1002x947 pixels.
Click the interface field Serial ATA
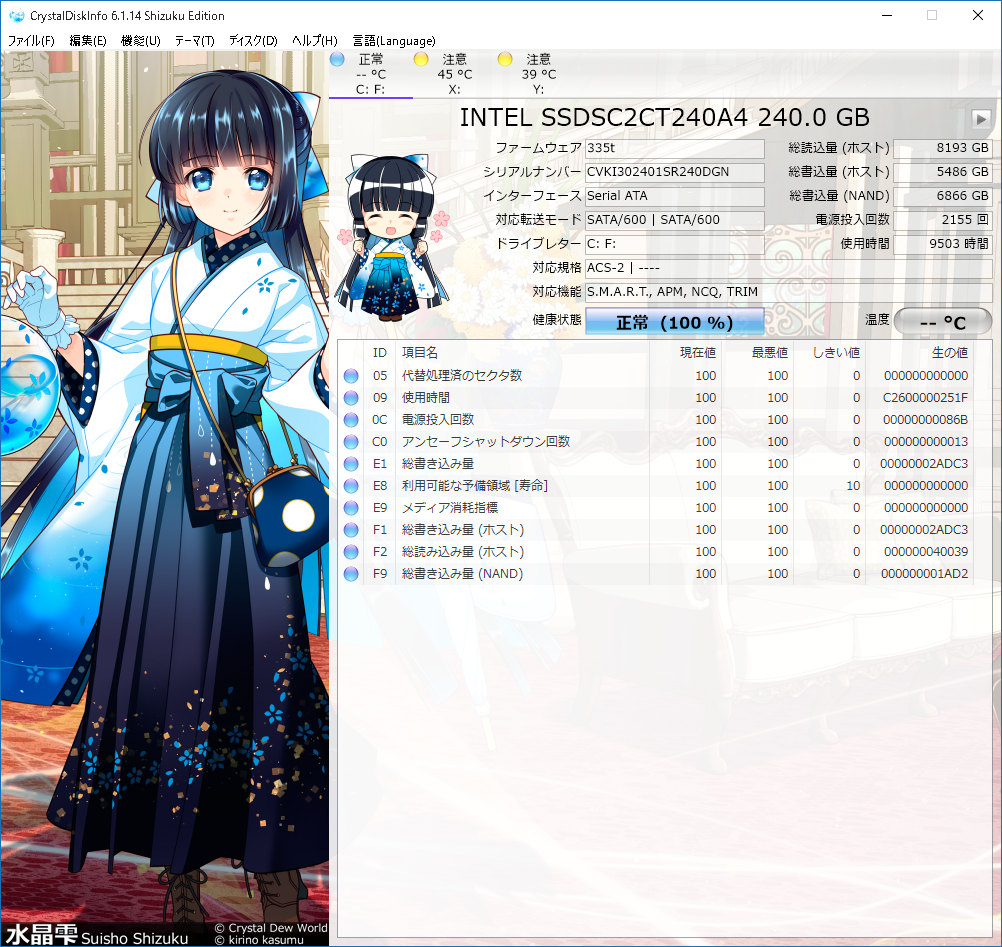click(674, 196)
